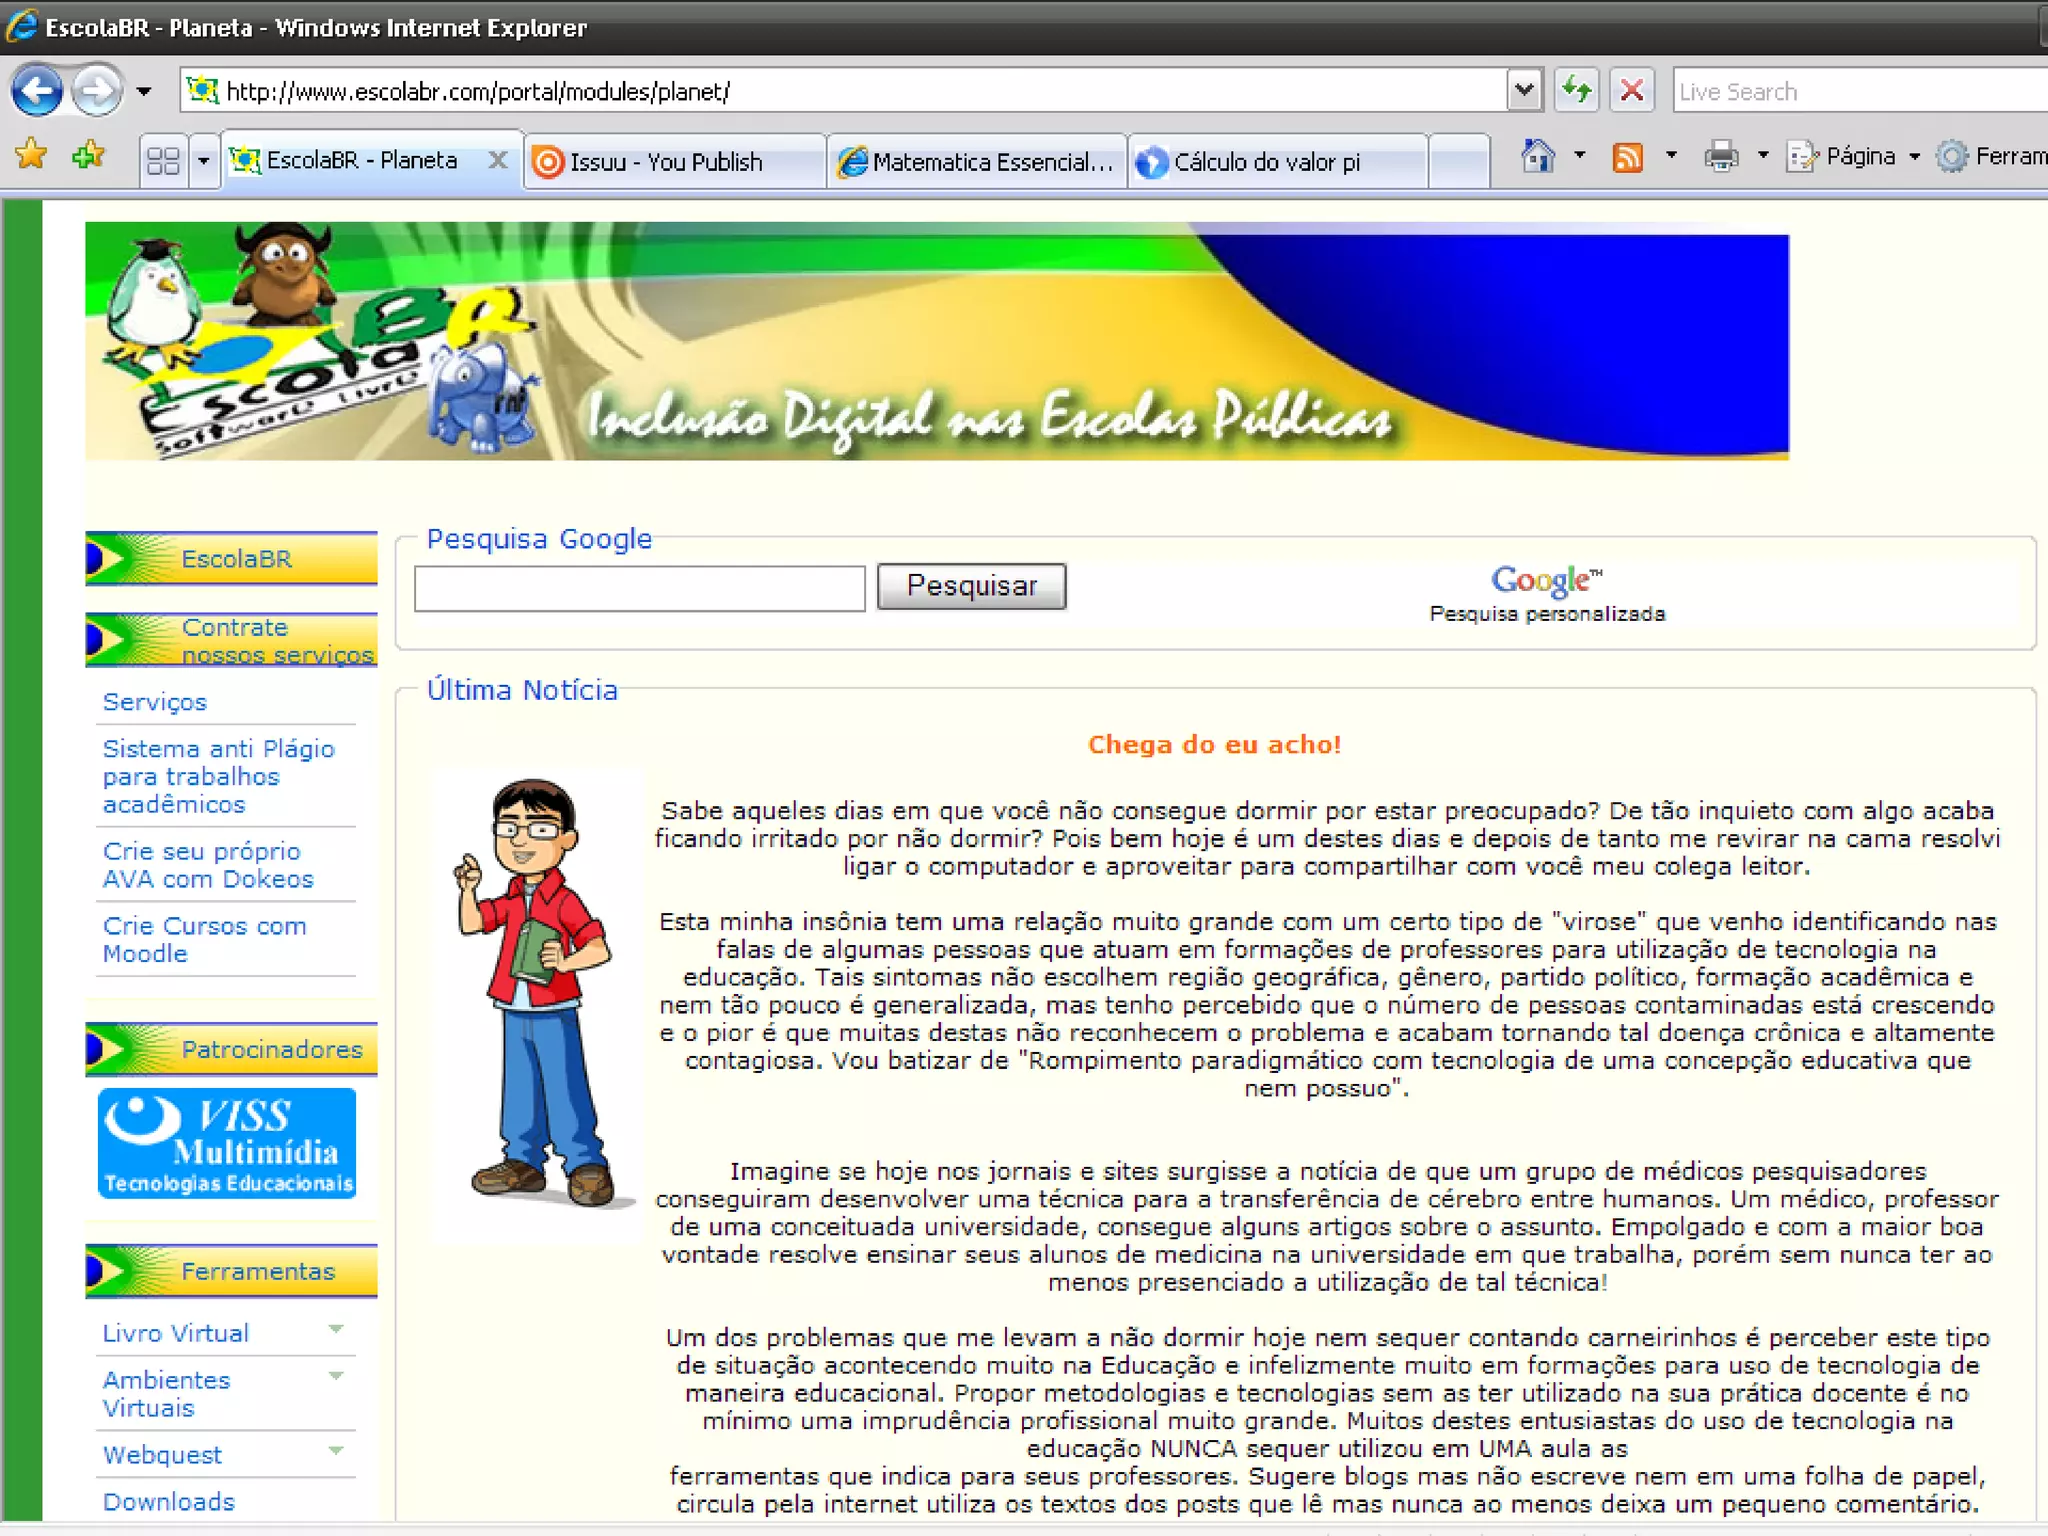
Task: Click the Forward navigation arrow
Action: [x=97, y=91]
